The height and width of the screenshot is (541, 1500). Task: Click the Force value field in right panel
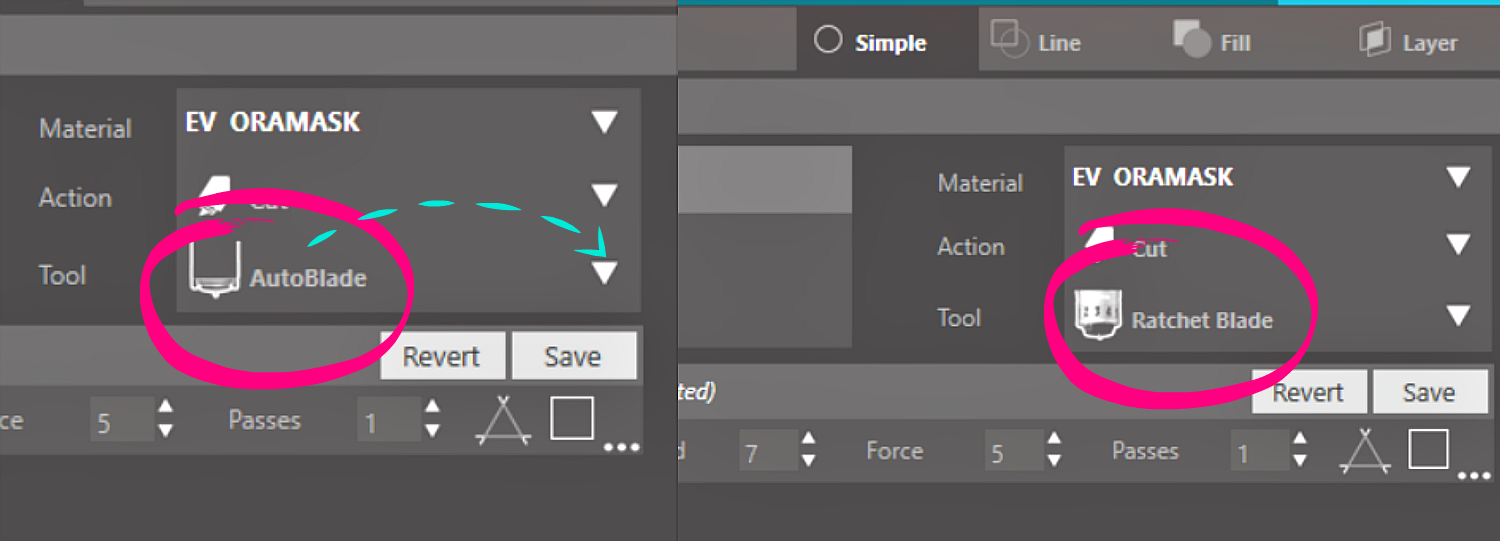pos(1012,453)
